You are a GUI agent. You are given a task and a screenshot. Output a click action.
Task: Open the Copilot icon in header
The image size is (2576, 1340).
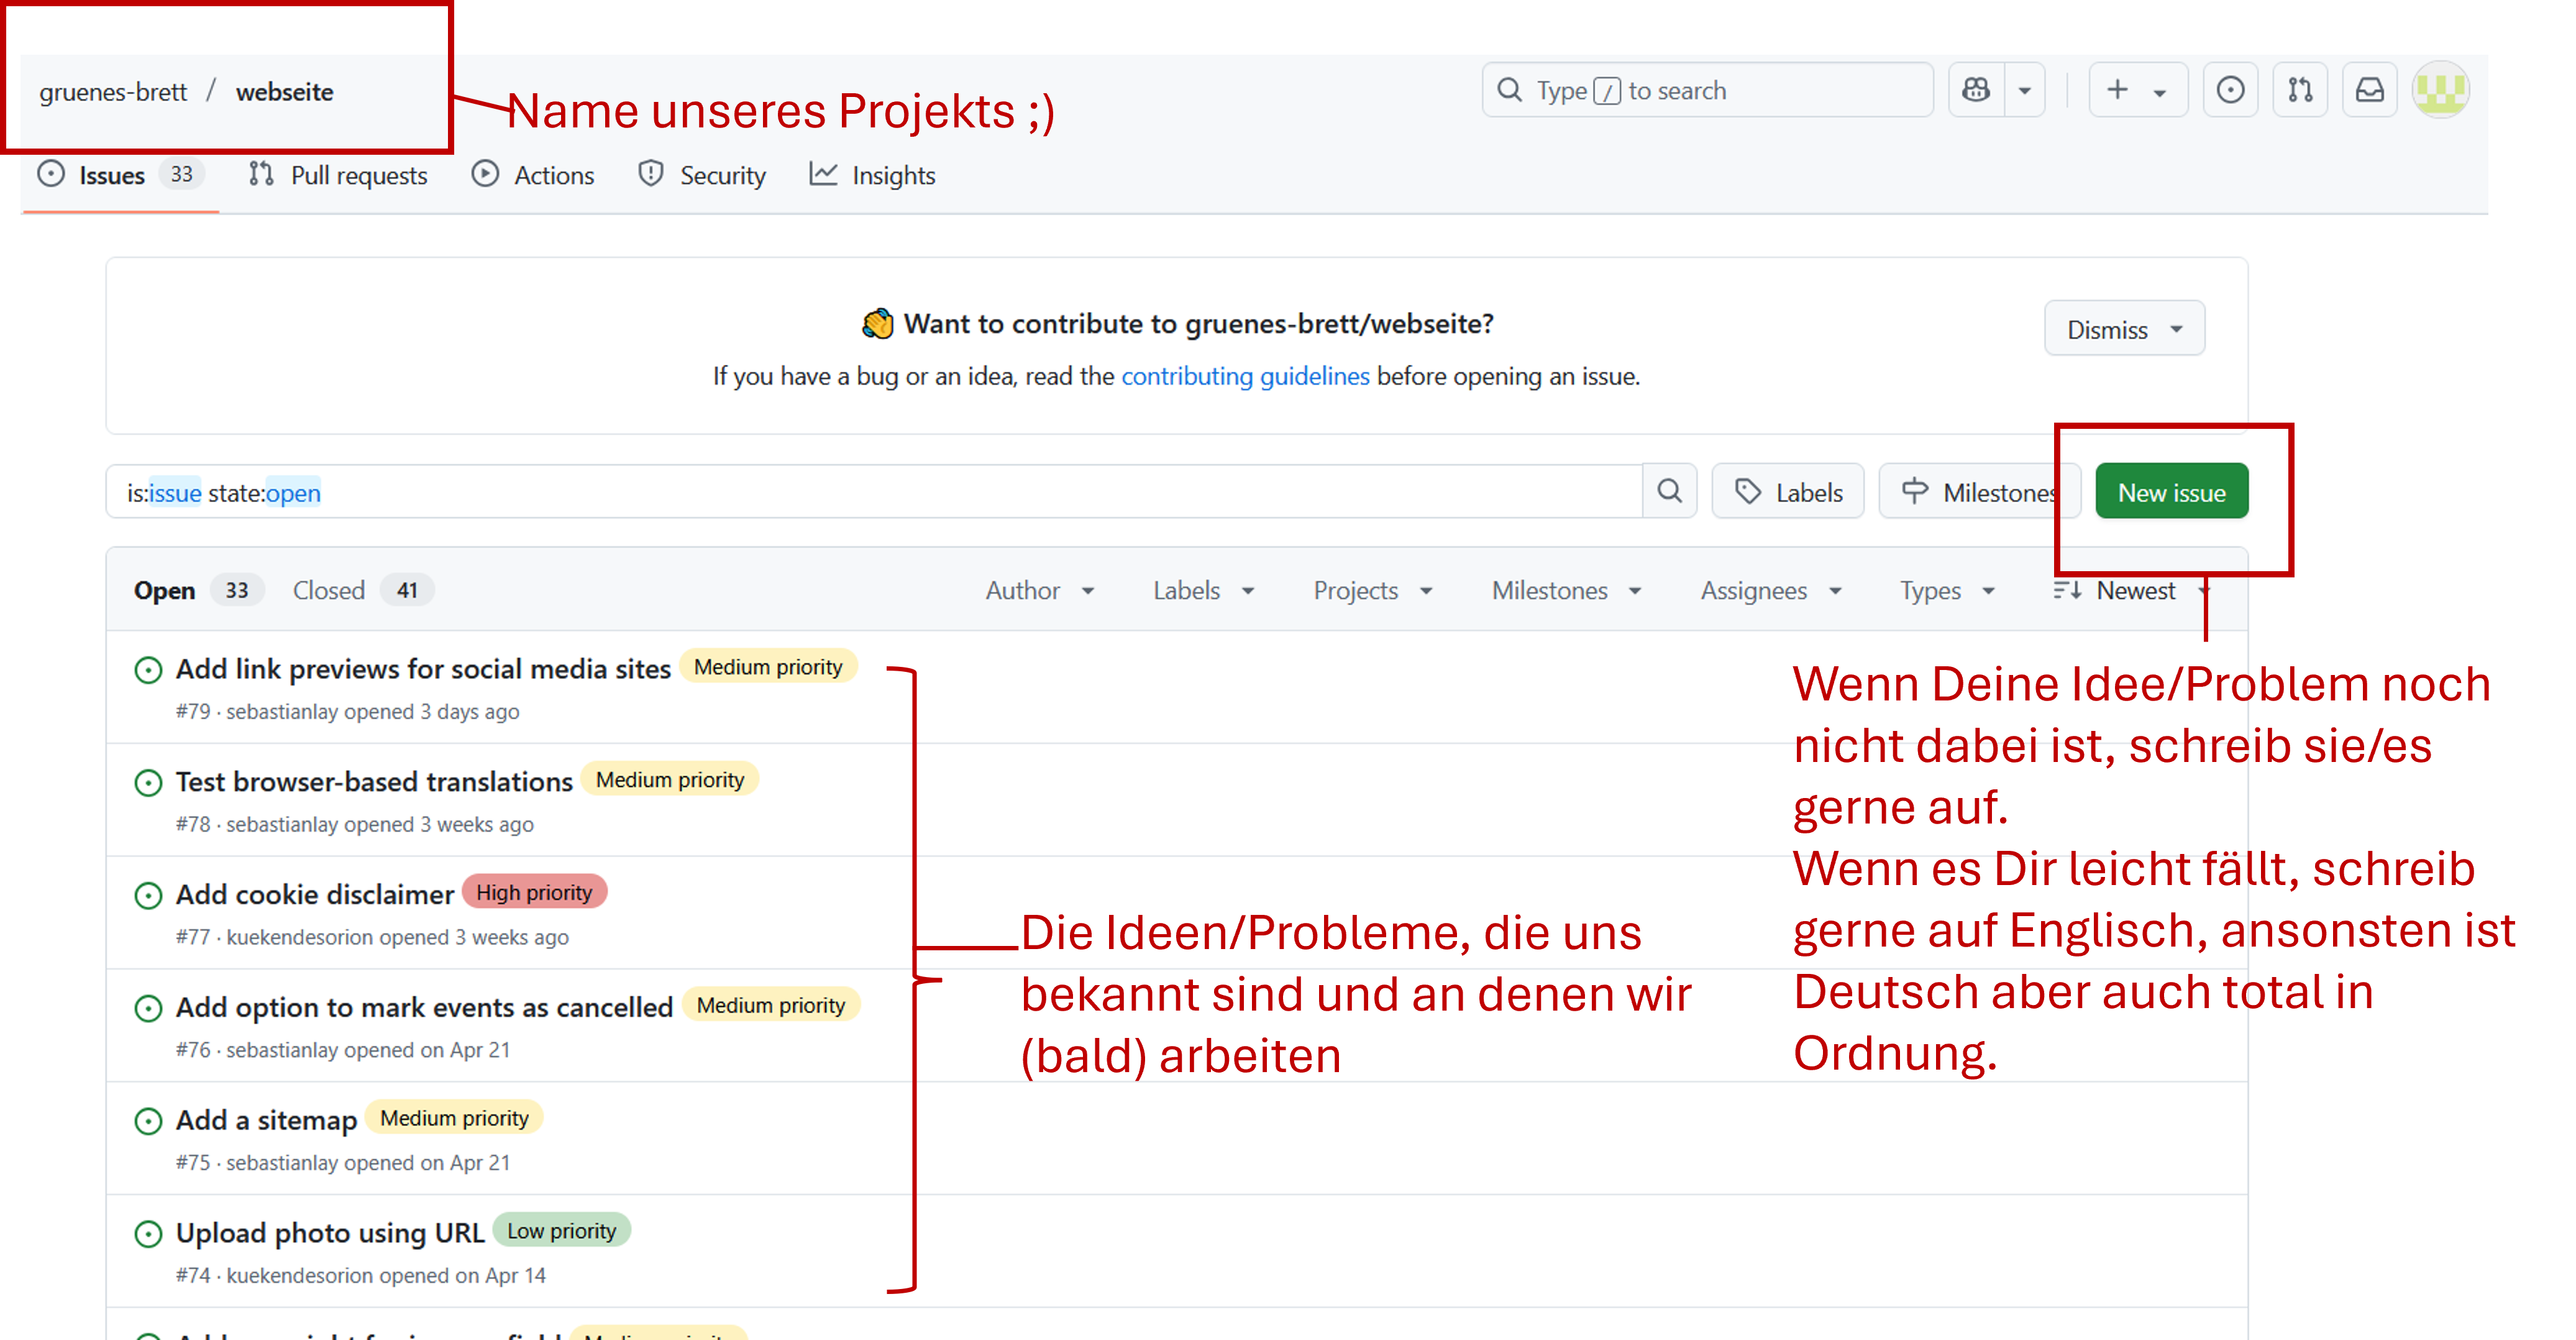pyautogui.click(x=1976, y=90)
